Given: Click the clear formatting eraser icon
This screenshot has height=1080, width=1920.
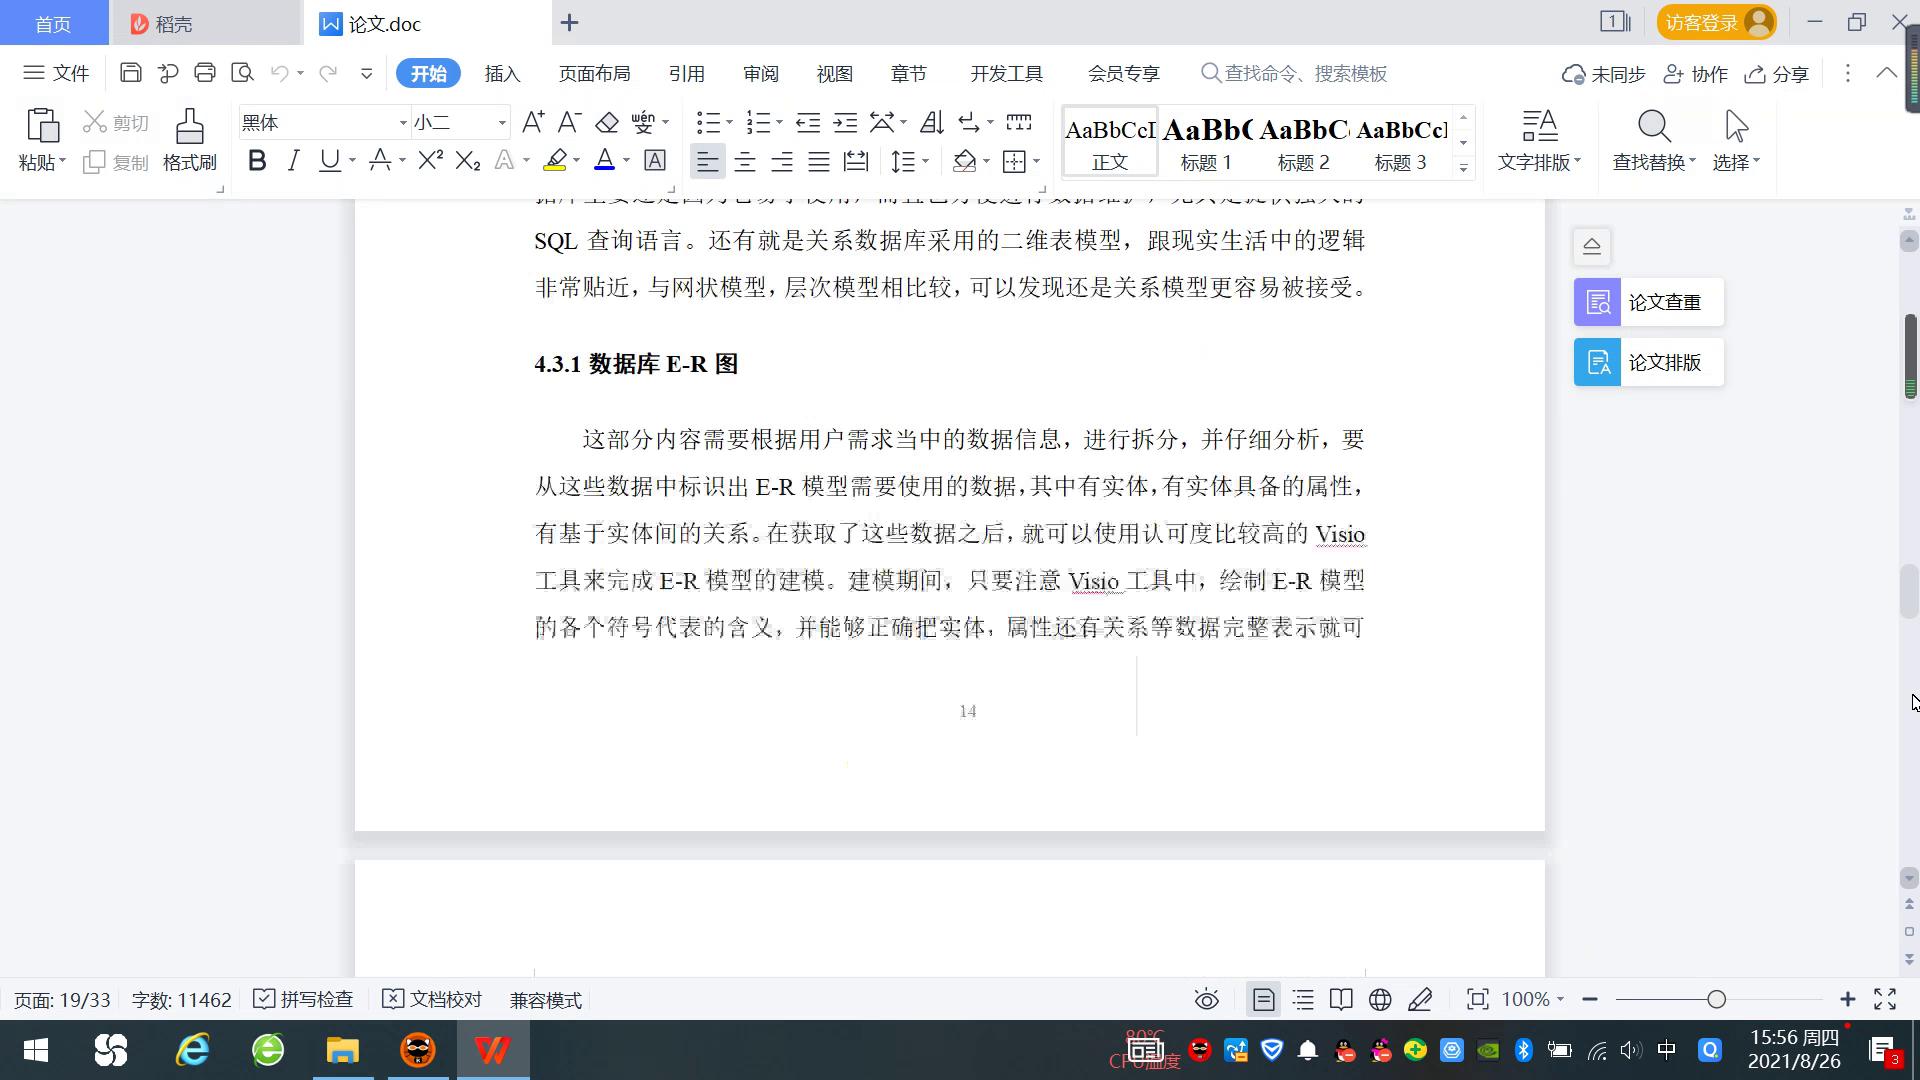Looking at the screenshot, I should pyautogui.click(x=607, y=123).
